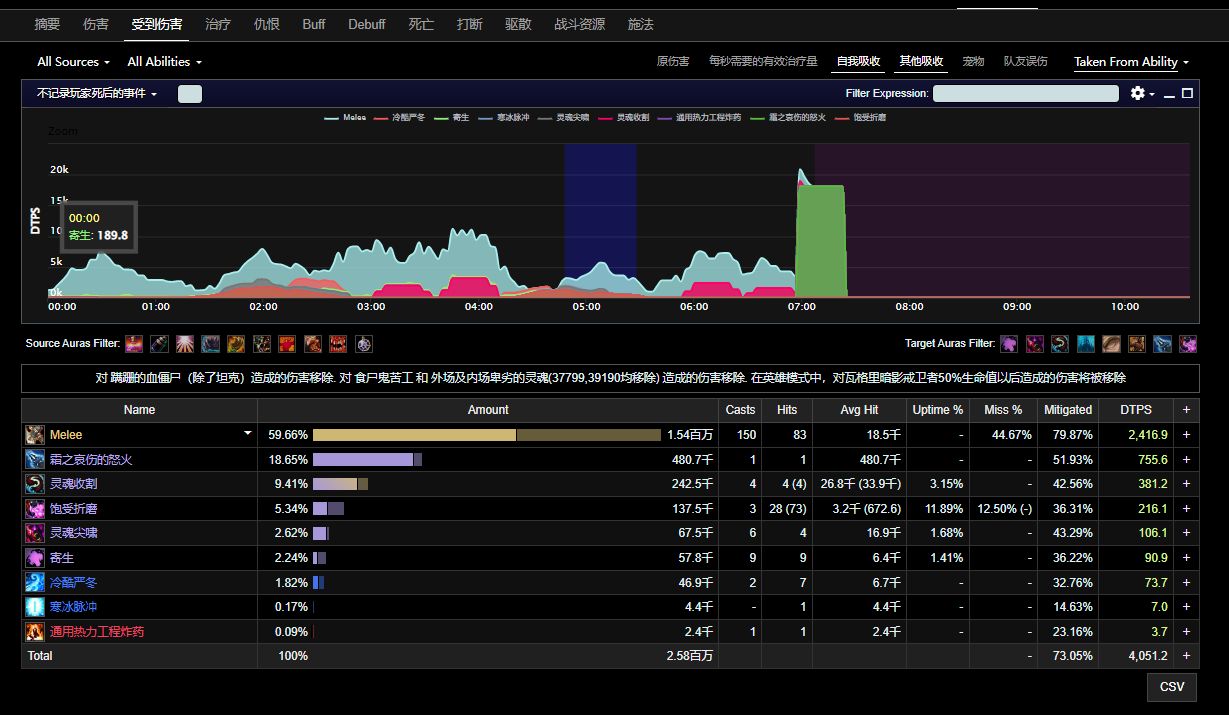Click the Melee ability icon in table
Image resolution: width=1229 pixels, height=715 pixels.
click(x=35, y=435)
